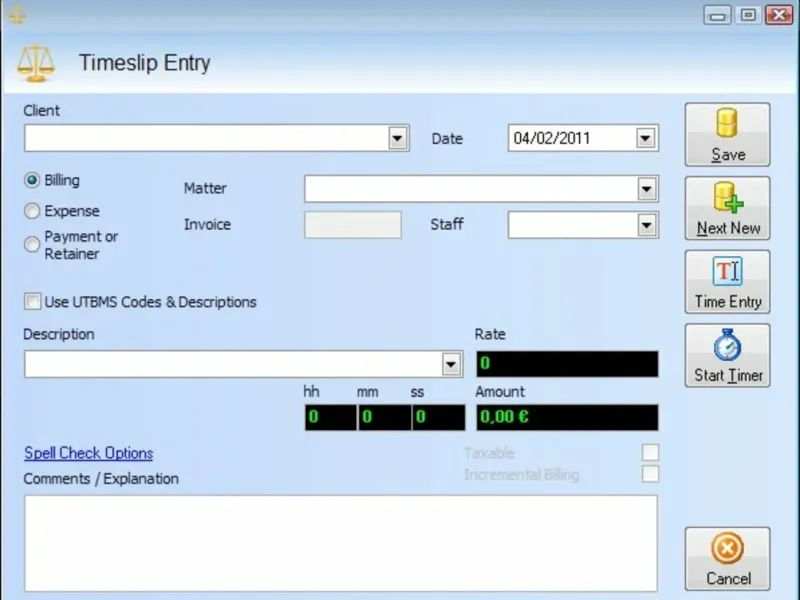Click in the Comments / Explanation box

pyautogui.click(x=341, y=543)
